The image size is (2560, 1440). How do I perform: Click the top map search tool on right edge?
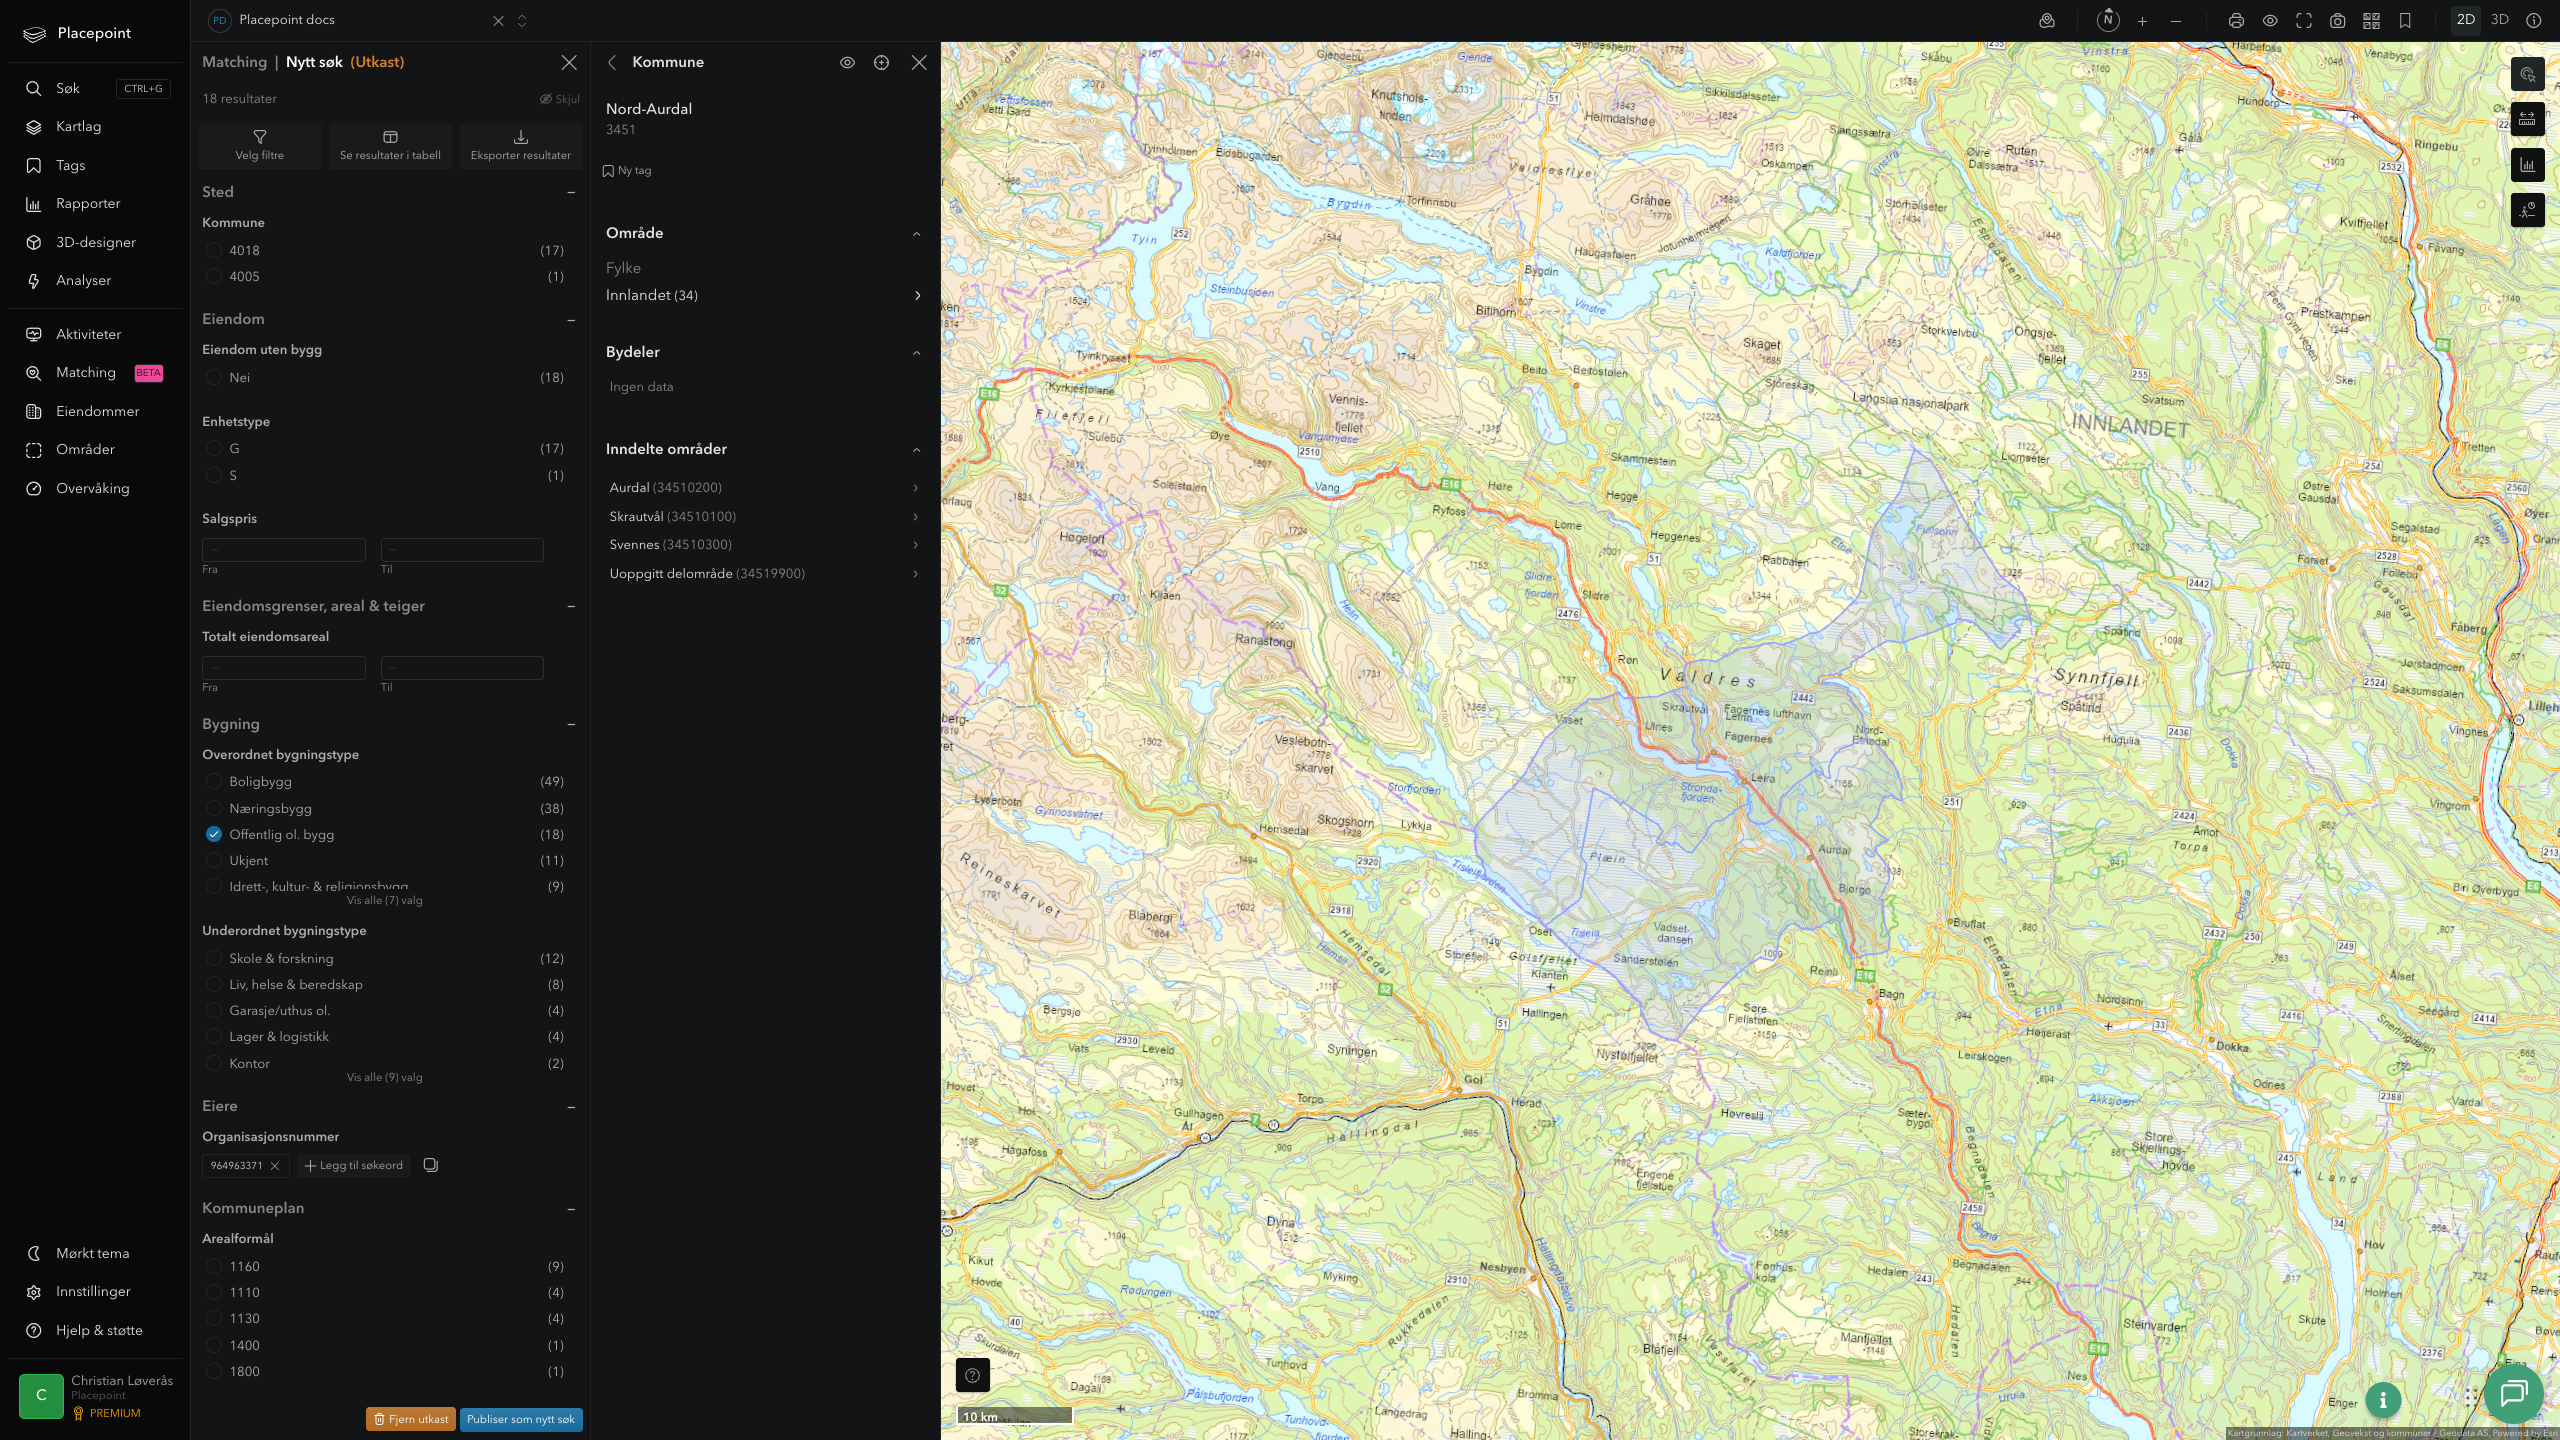click(2527, 74)
